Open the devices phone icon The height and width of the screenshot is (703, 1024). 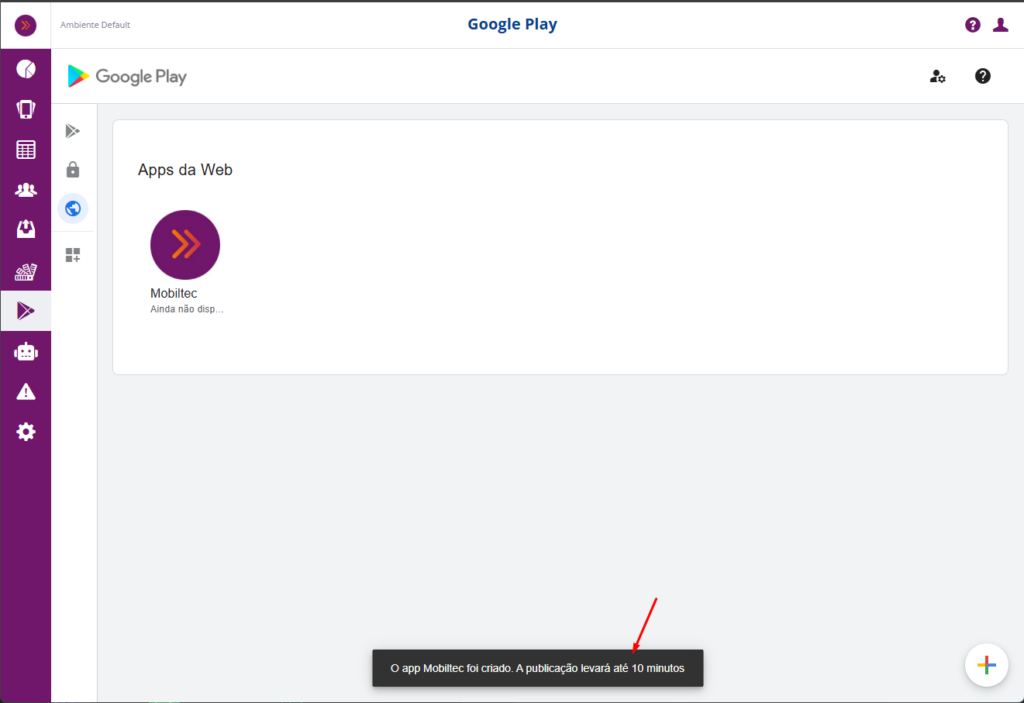pos(25,109)
